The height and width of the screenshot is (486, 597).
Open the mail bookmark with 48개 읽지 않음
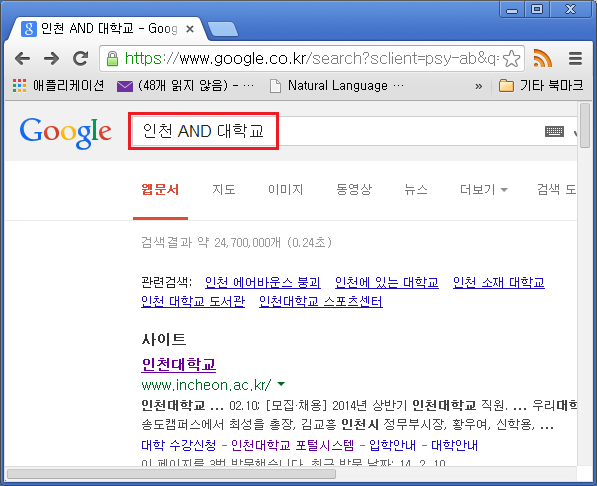click(185, 85)
